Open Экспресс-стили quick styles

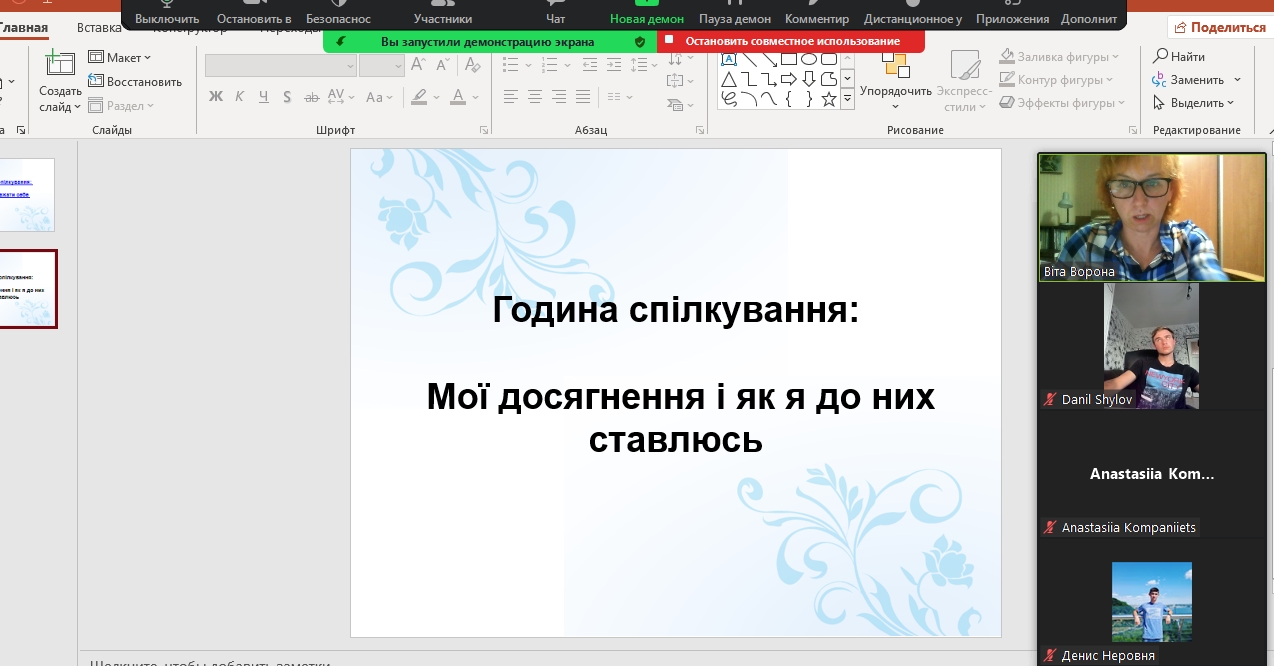coord(965,82)
